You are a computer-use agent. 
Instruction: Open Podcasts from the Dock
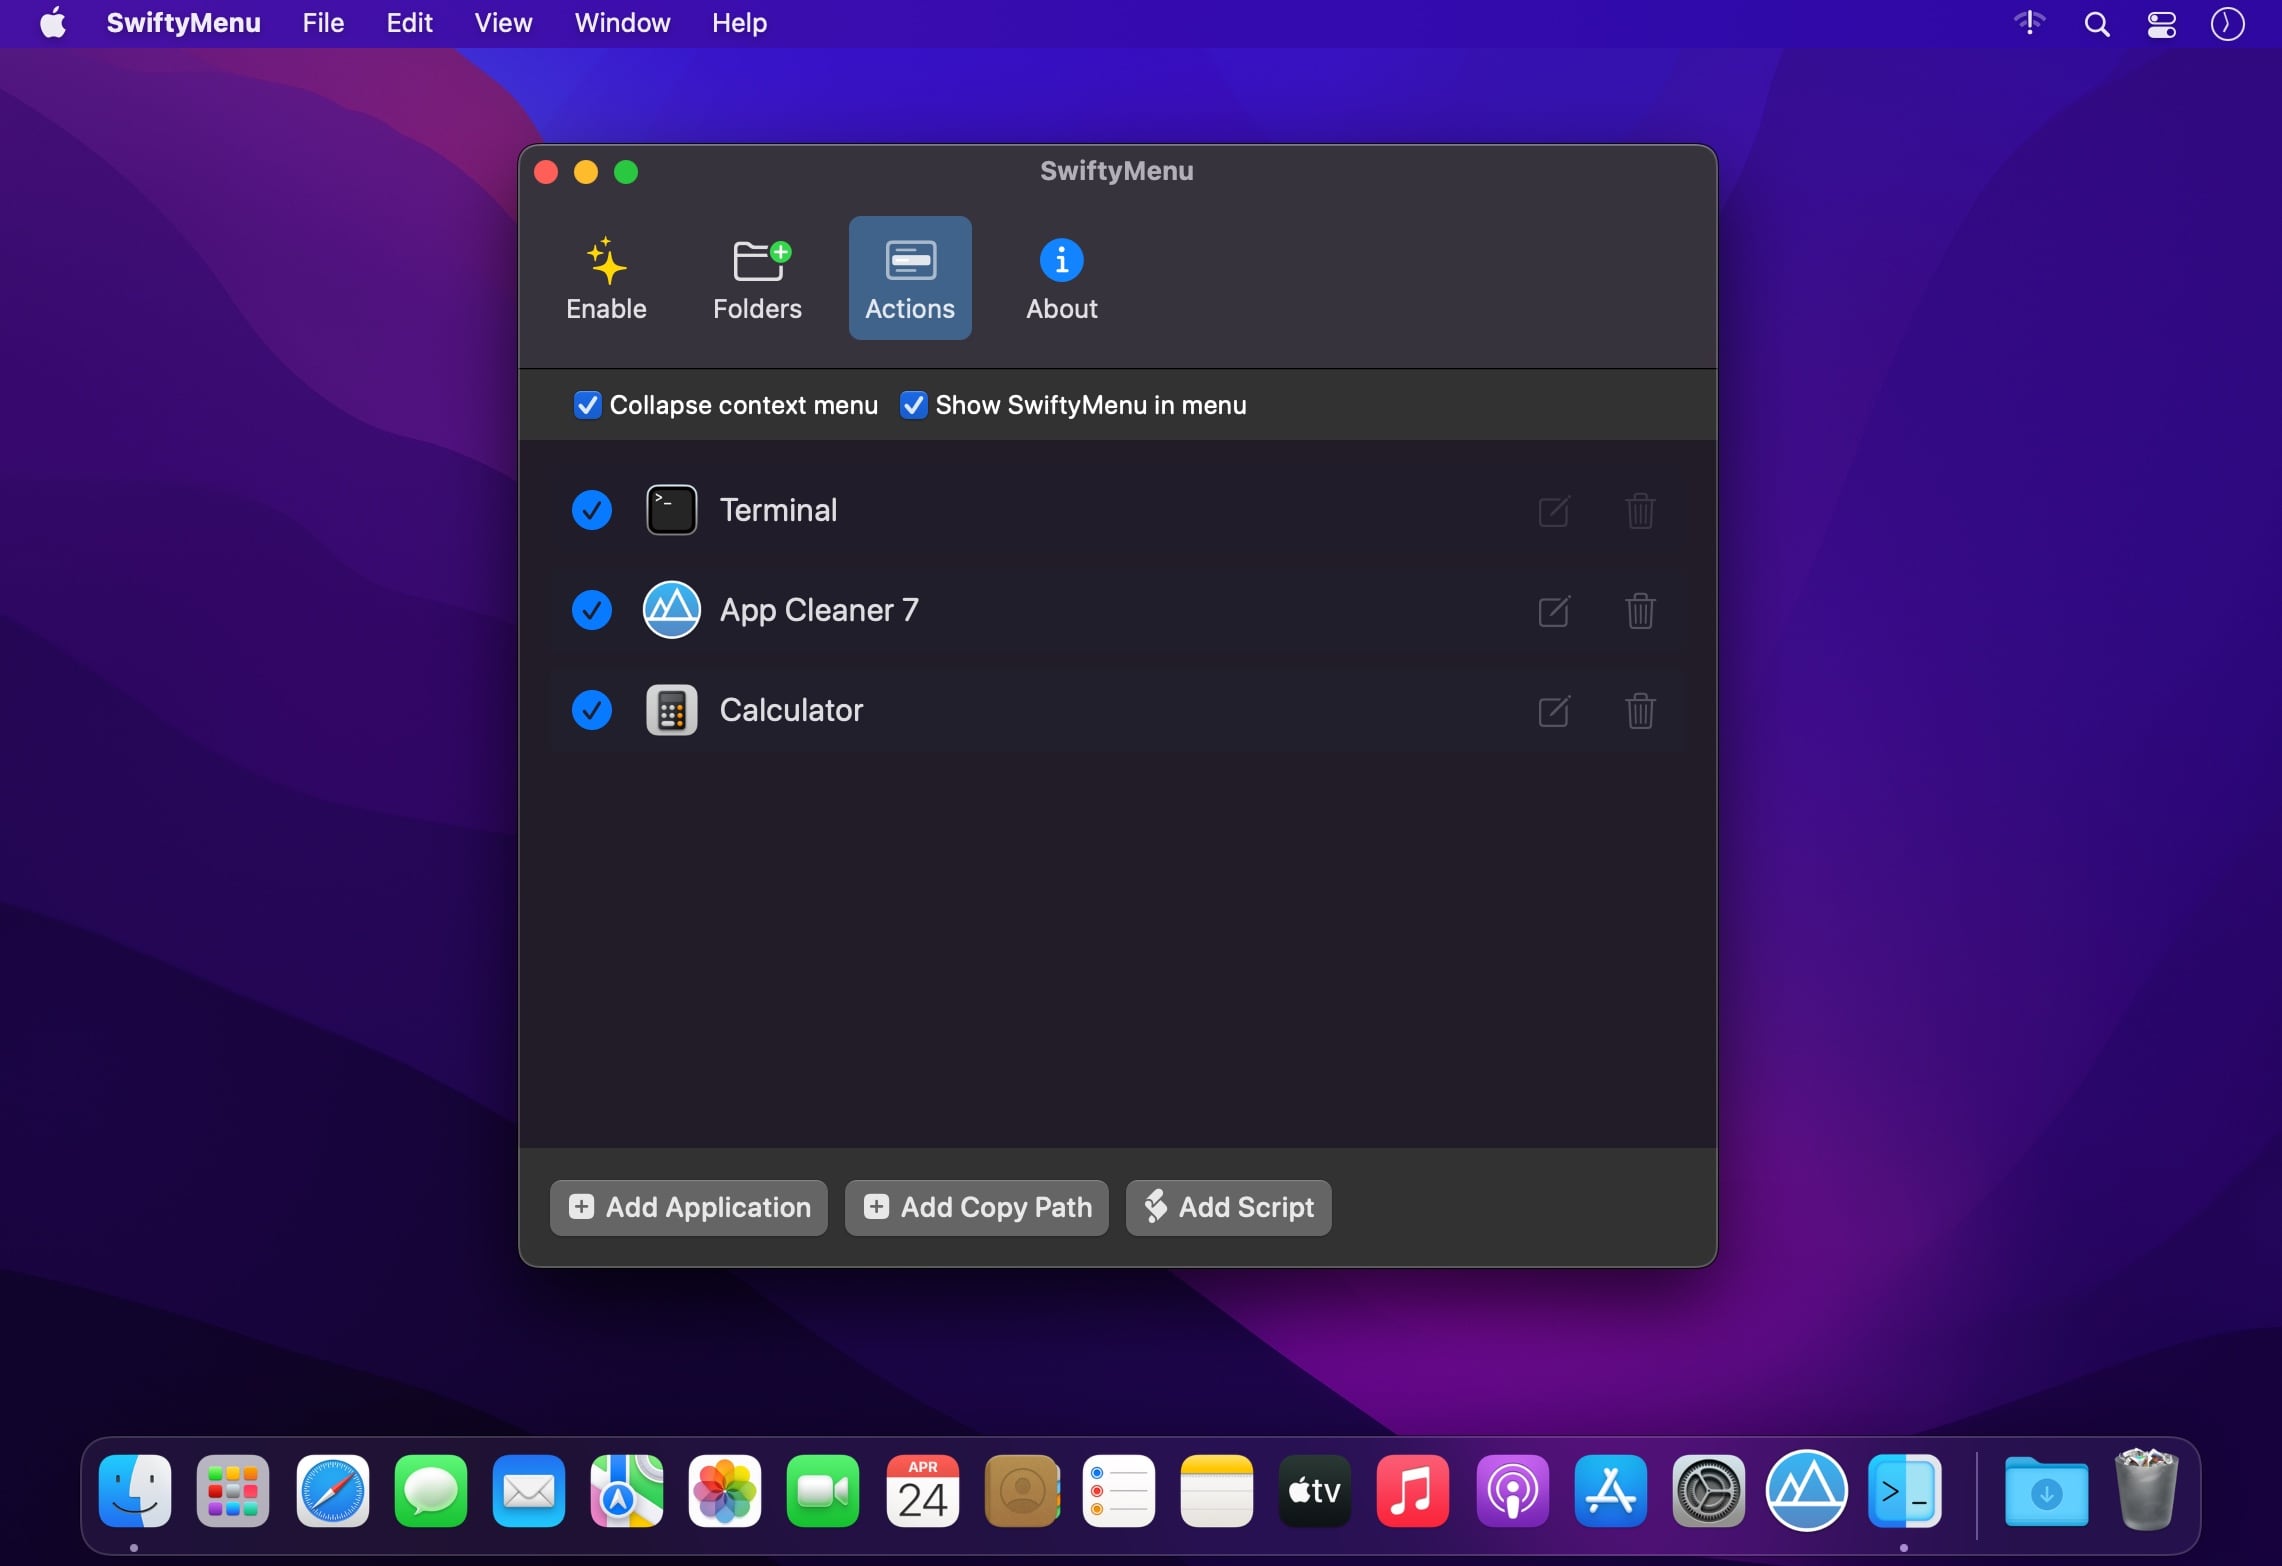click(x=1513, y=1491)
